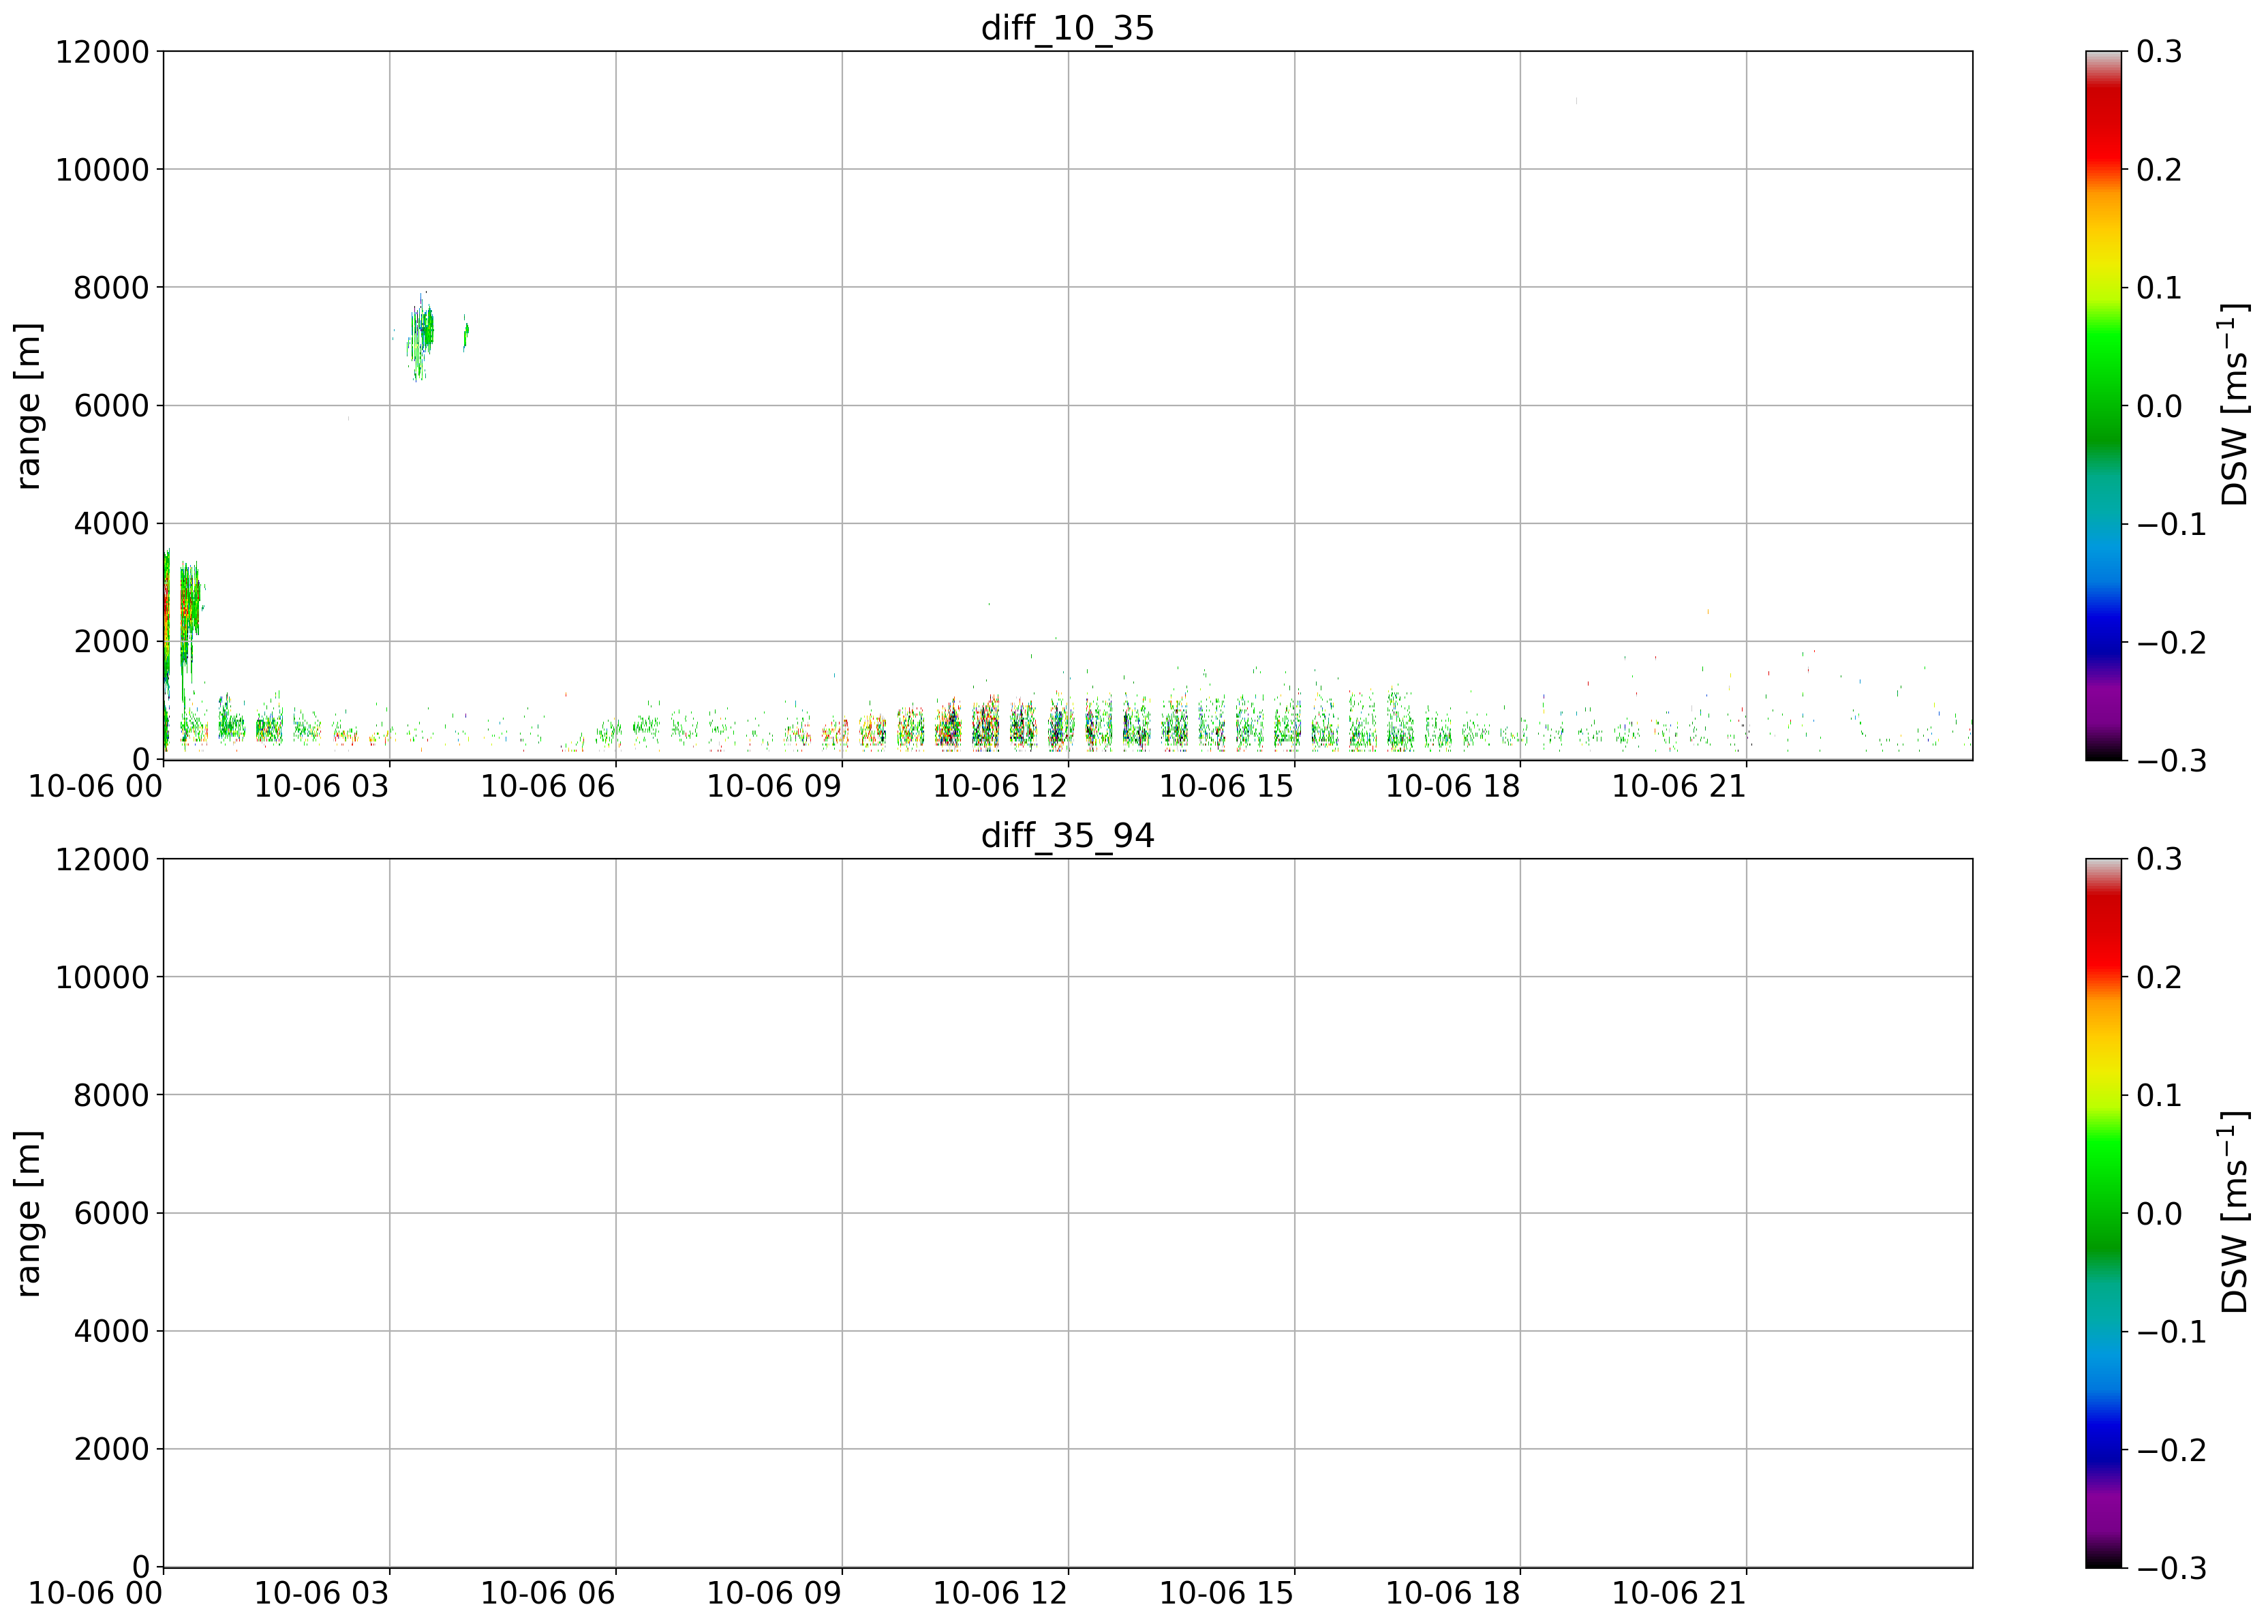Click the "−0.2" tick on bottom colorbar
Viewport: 2268px width, 1624px height.
(2171, 1450)
